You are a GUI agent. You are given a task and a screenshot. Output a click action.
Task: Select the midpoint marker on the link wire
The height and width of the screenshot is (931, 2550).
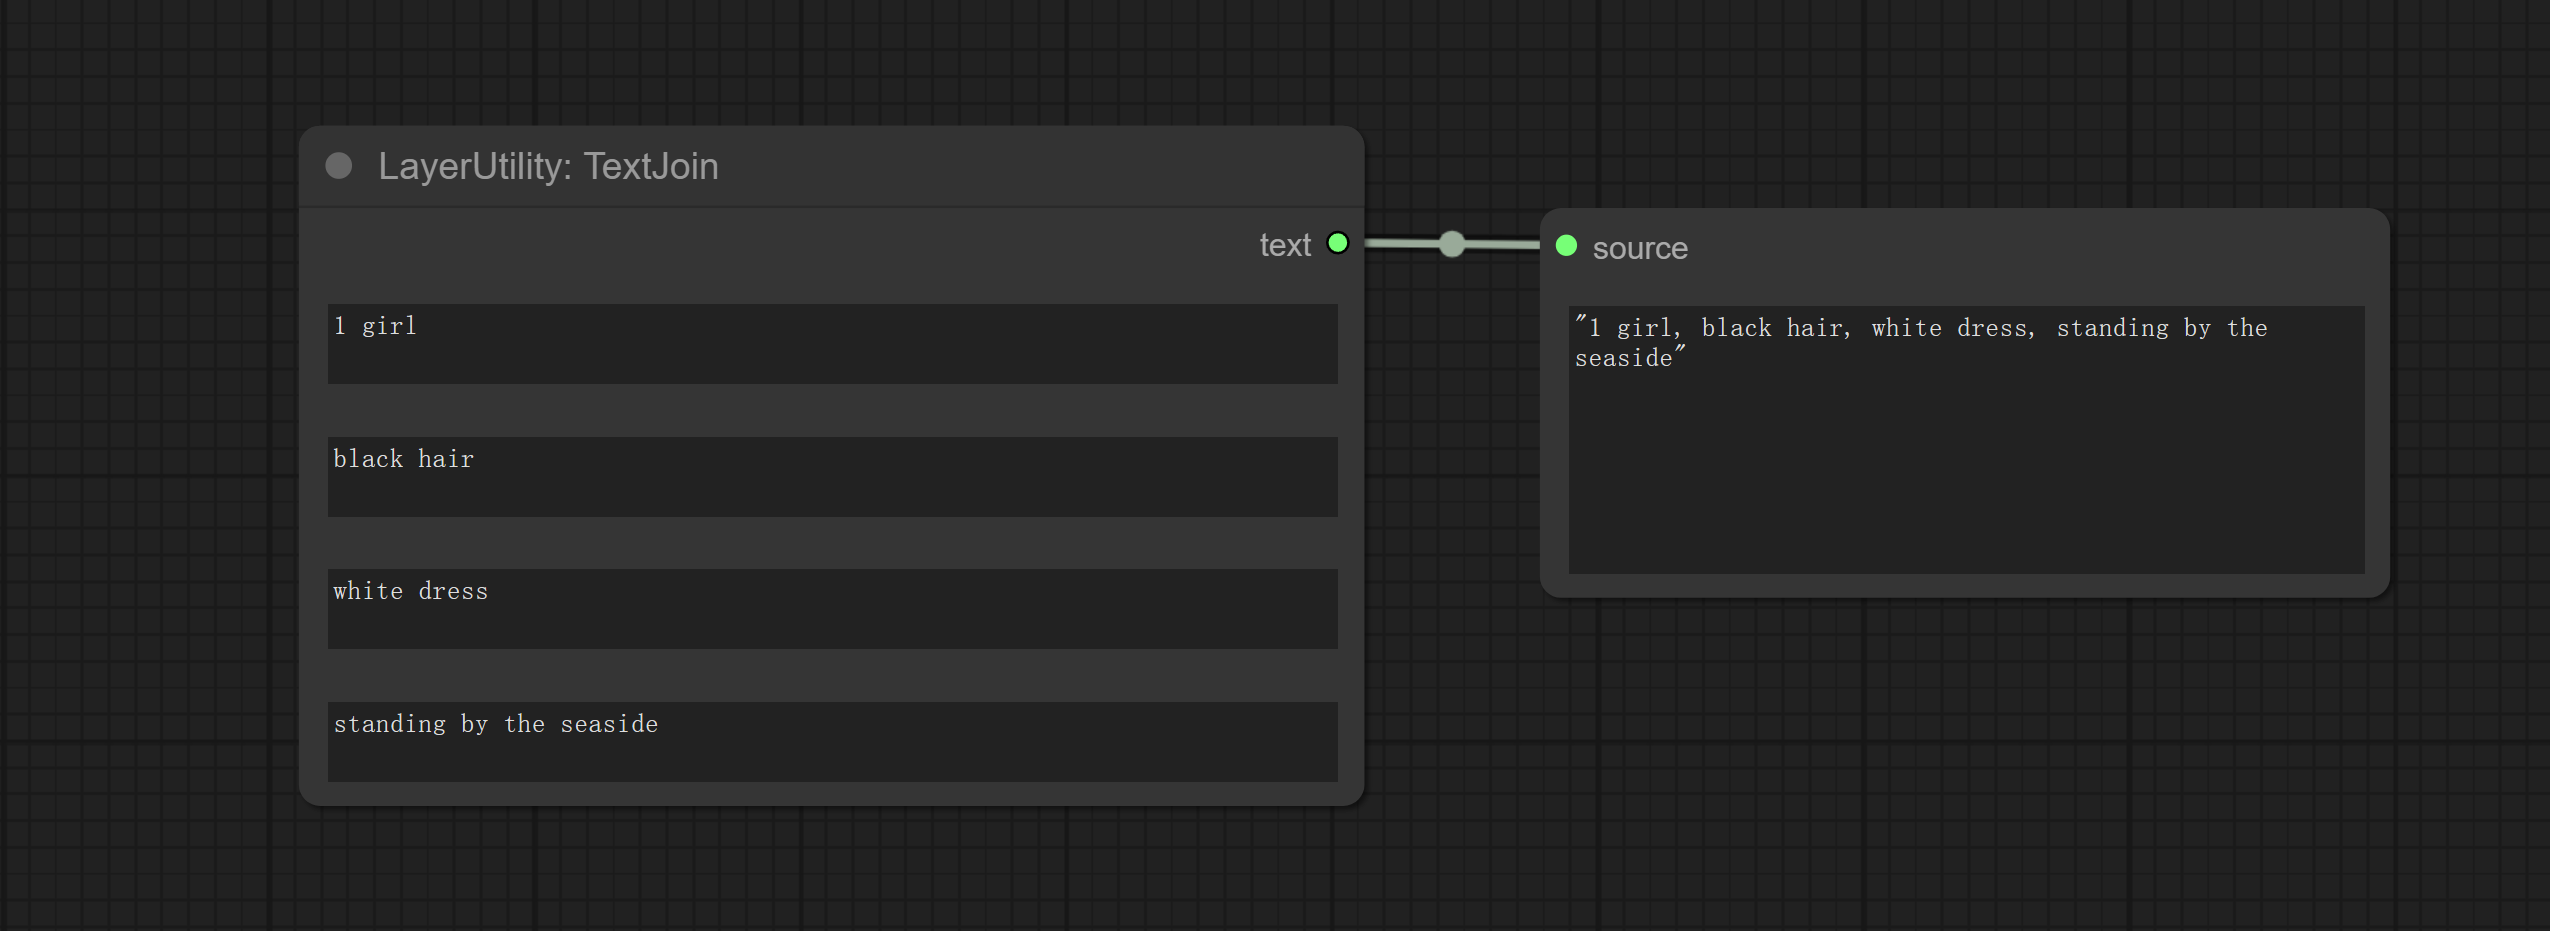1452,243
